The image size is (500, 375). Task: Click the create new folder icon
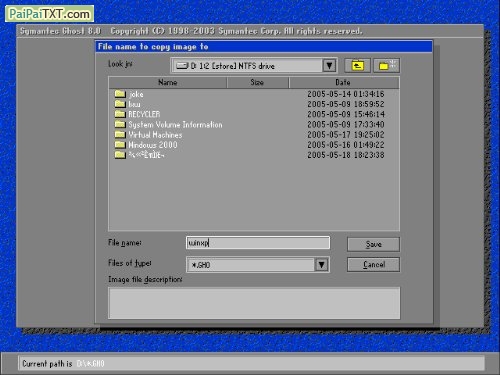[x=386, y=65]
